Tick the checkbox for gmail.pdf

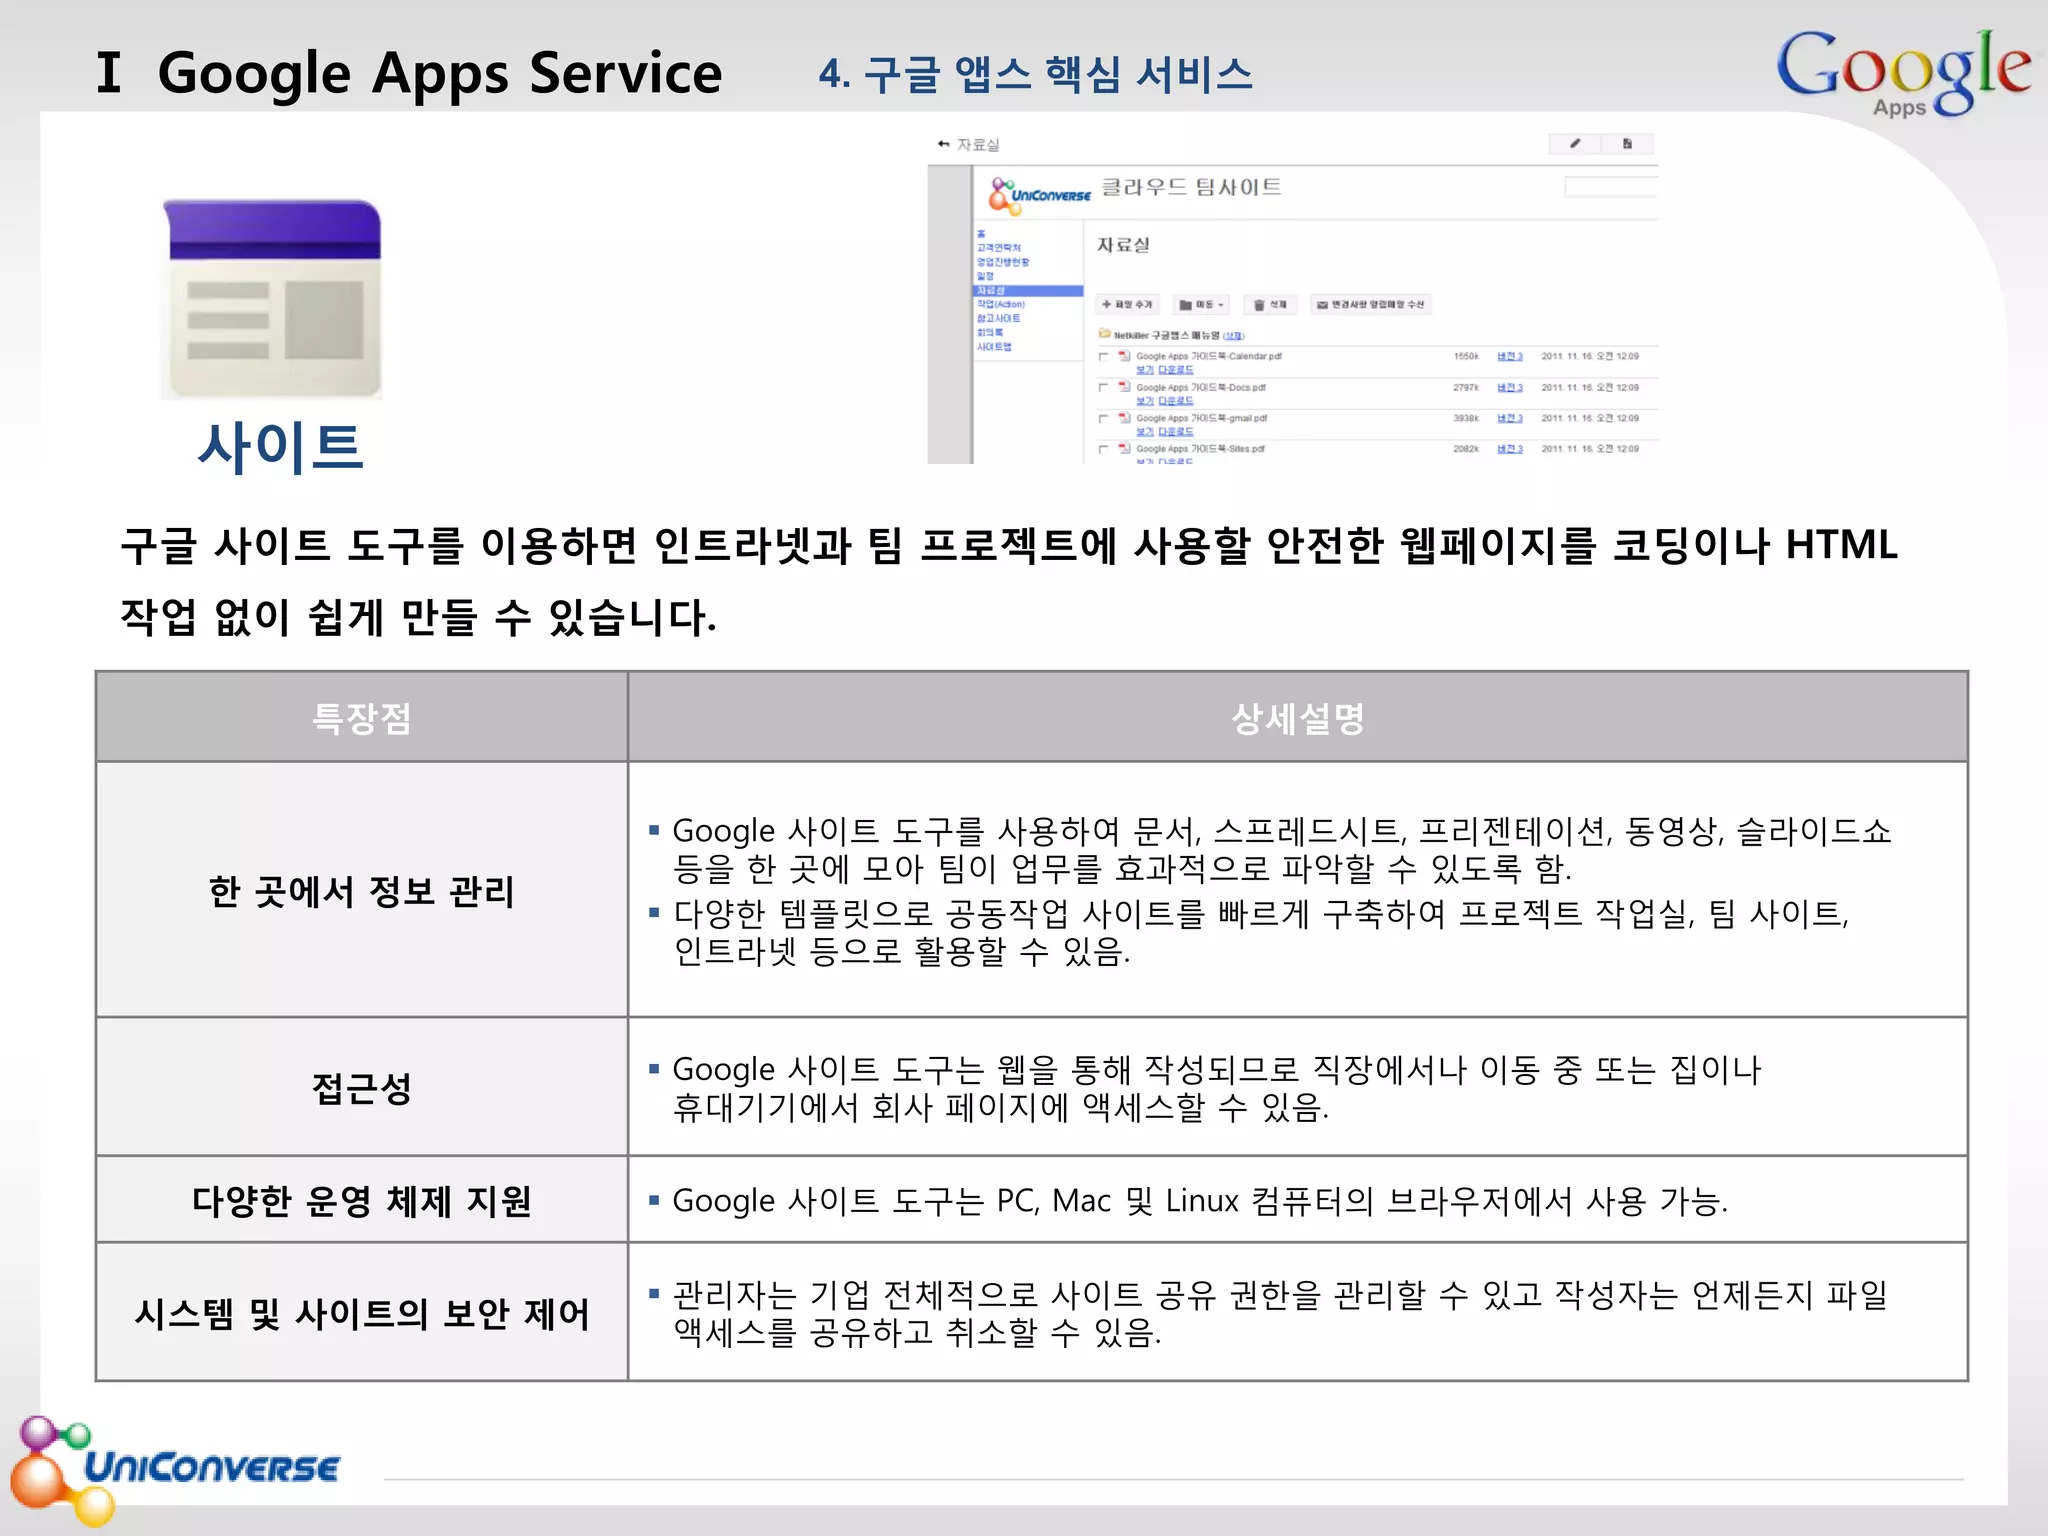click(x=1104, y=419)
